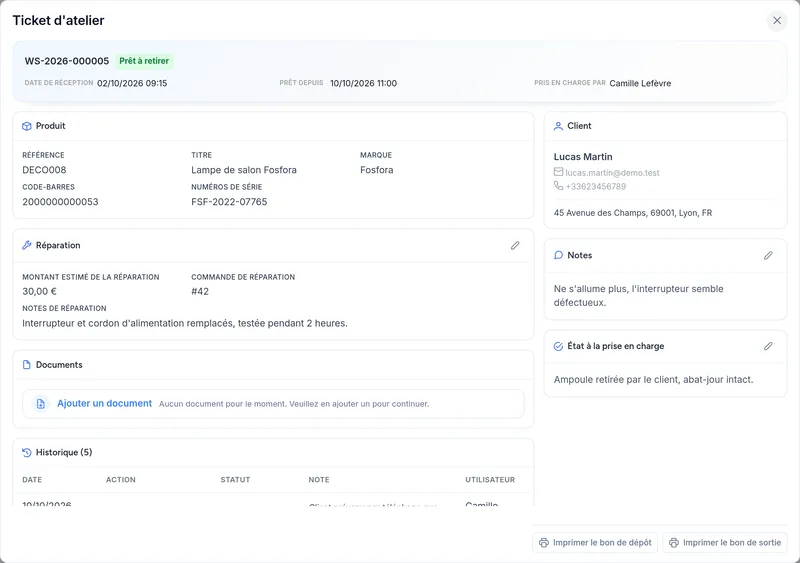
Task: Click the UTILISATEUR column header
Action: click(x=490, y=480)
